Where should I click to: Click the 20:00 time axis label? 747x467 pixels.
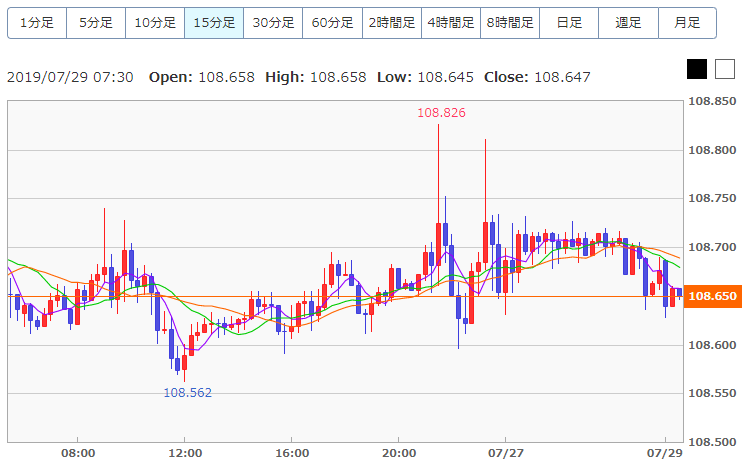399,453
